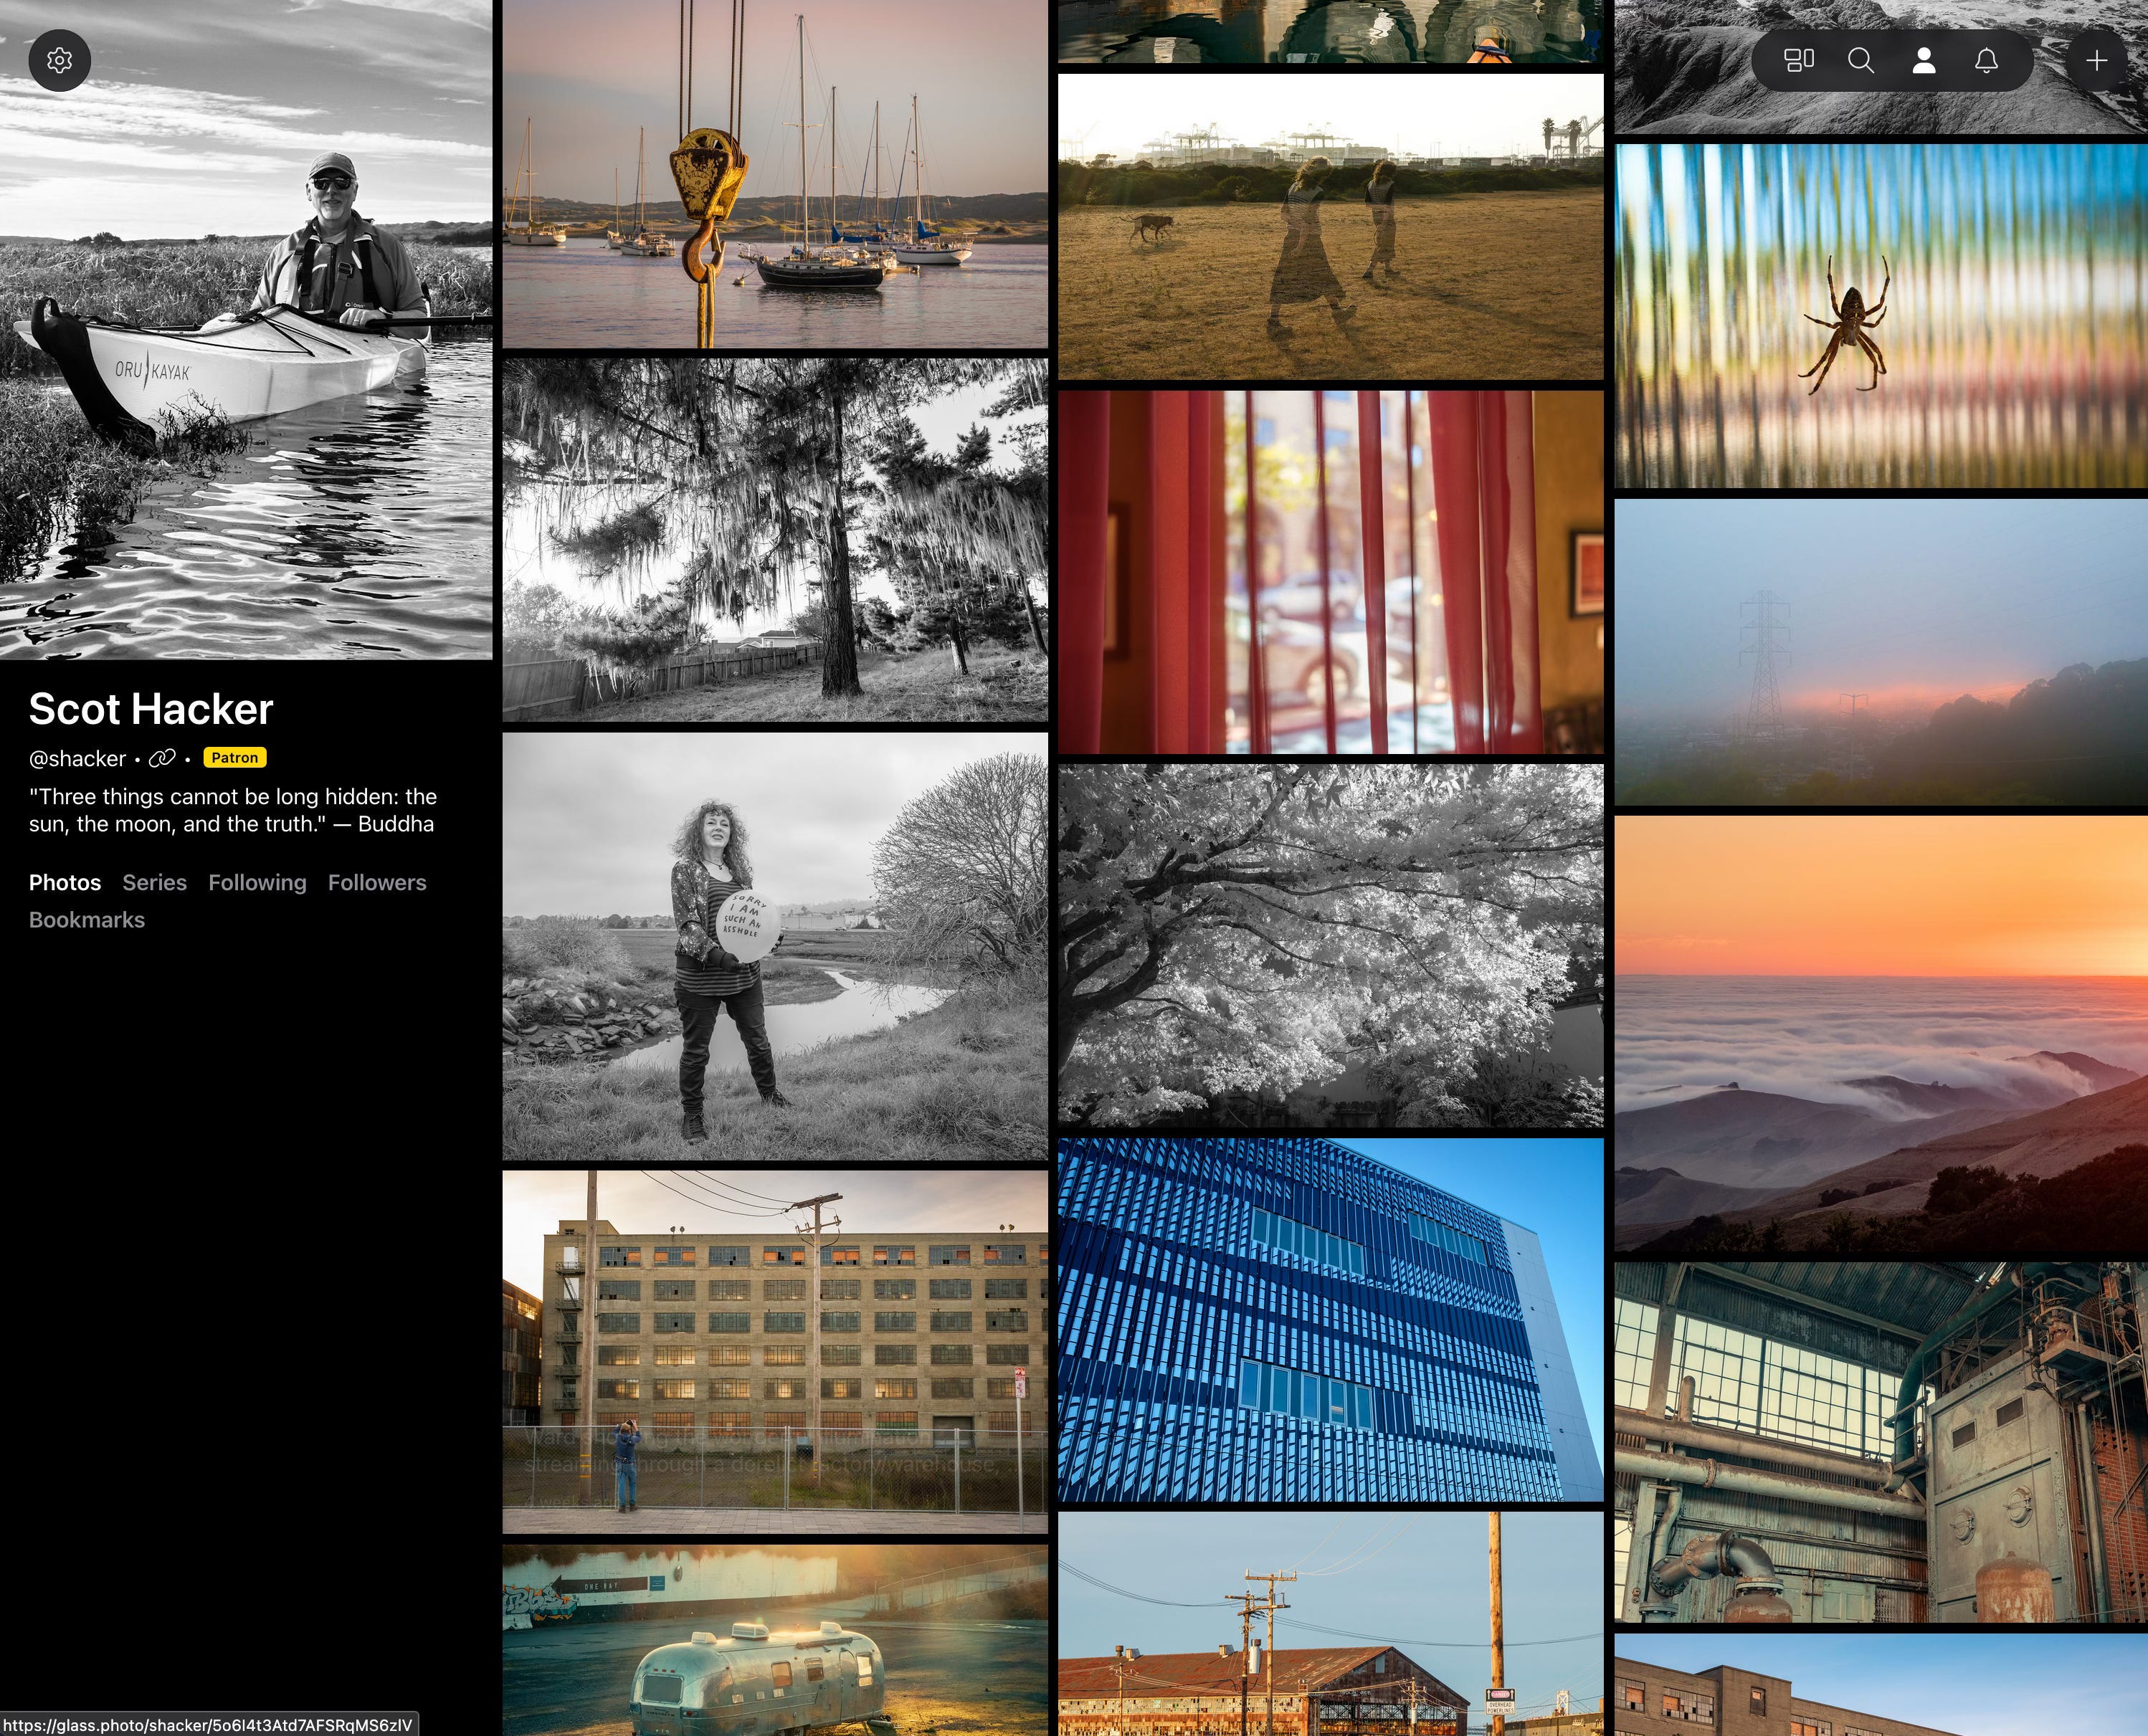Open the spider on glass photo
The image size is (2148, 1736).
[x=1880, y=316]
